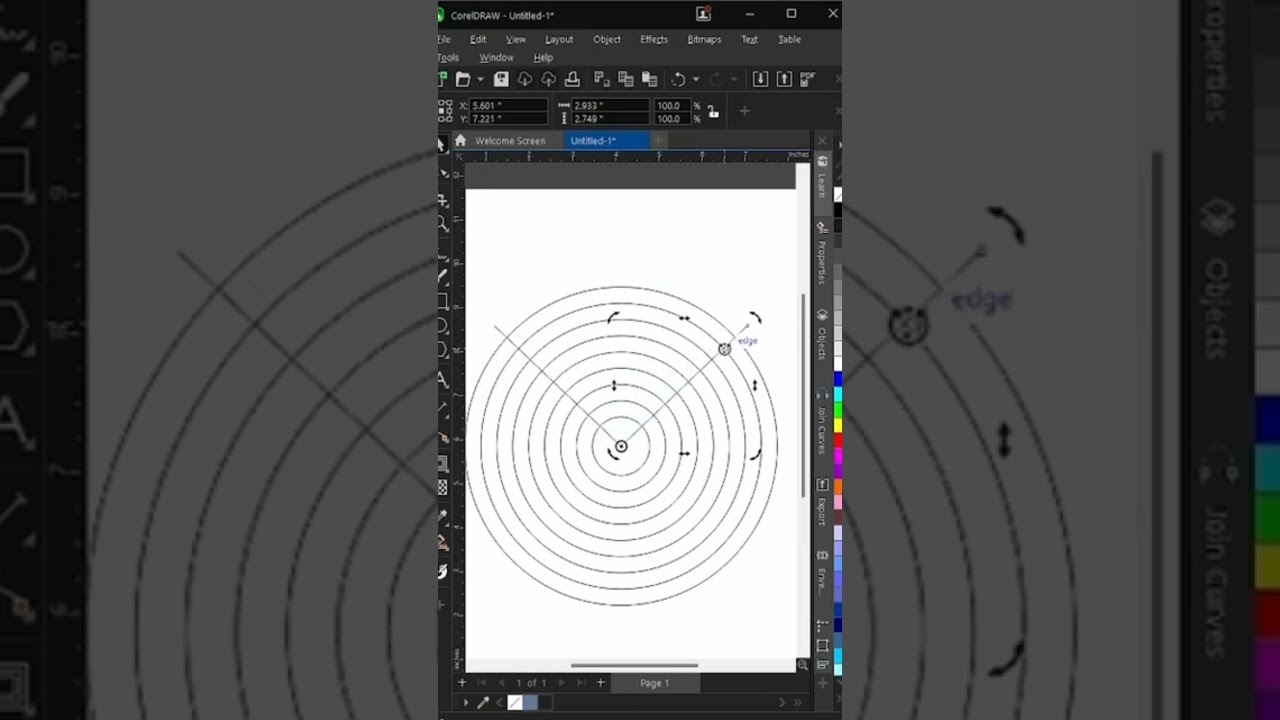Image resolution: width=1280 pixels, height=720 pixels.
Task: Select the Eyedropper tool
Action: (443, 517)
